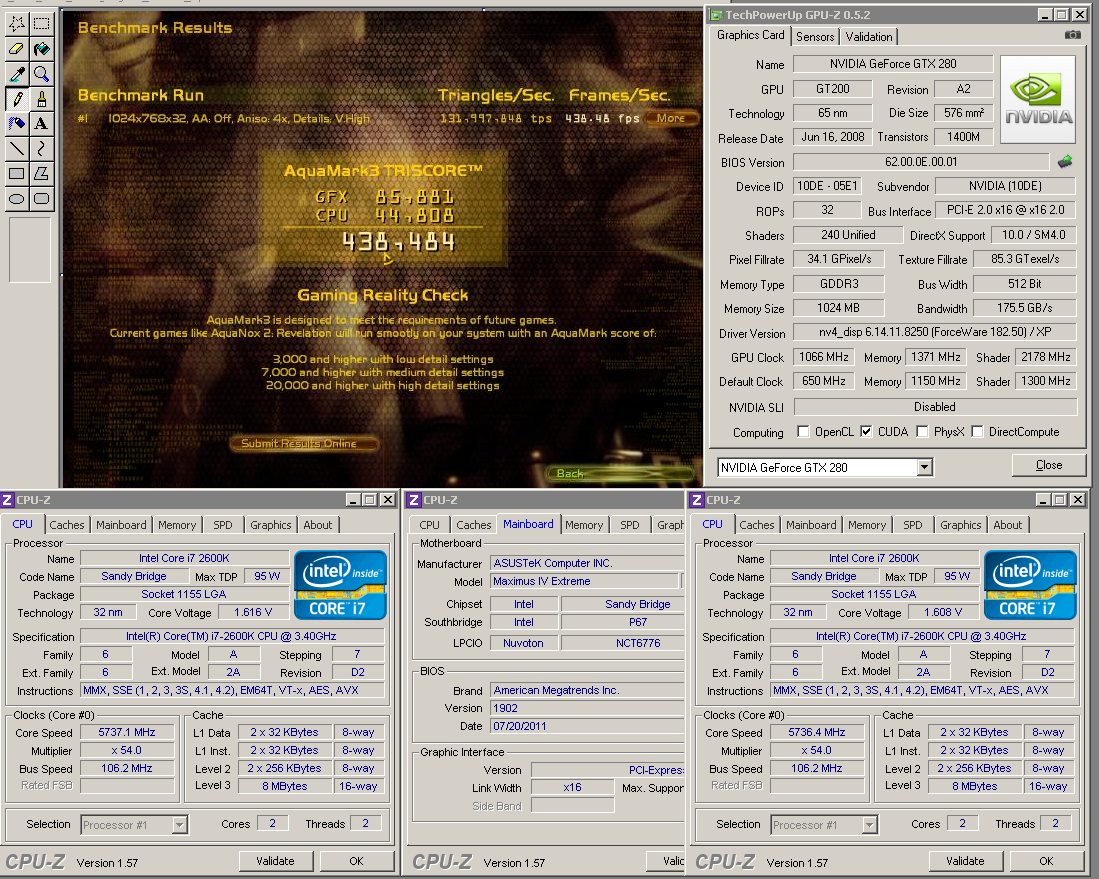Toggle the DirectCompute checkbox in GPU-Z
The height and width of the screenshot is (879, 1099).
tap(977, 432)
